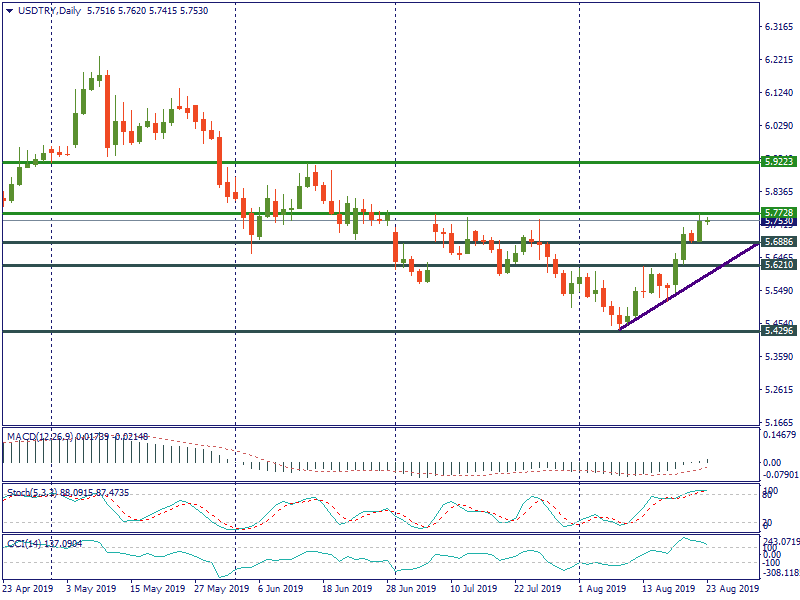Click the triangle icon beside USDTRY,Daily
This screenshot has width=800, height=600.
(8, 9)
